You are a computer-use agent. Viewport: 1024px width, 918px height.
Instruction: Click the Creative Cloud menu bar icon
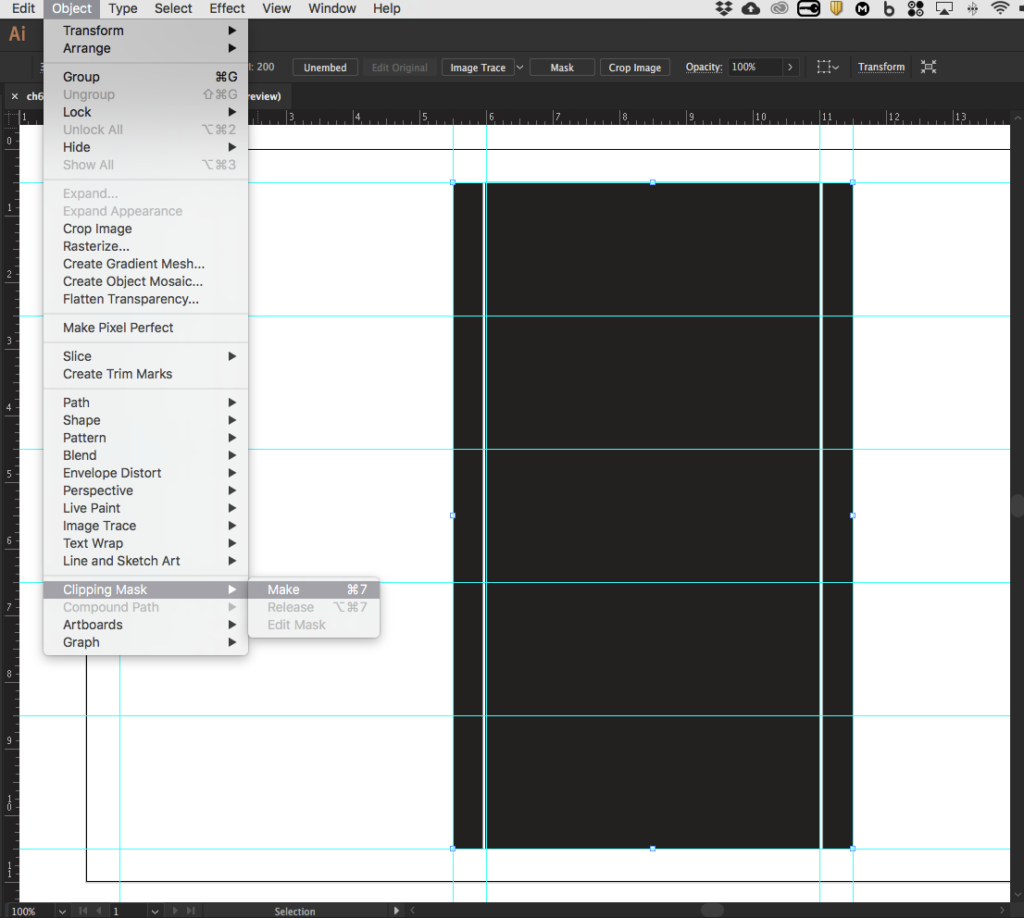(779, 9)
